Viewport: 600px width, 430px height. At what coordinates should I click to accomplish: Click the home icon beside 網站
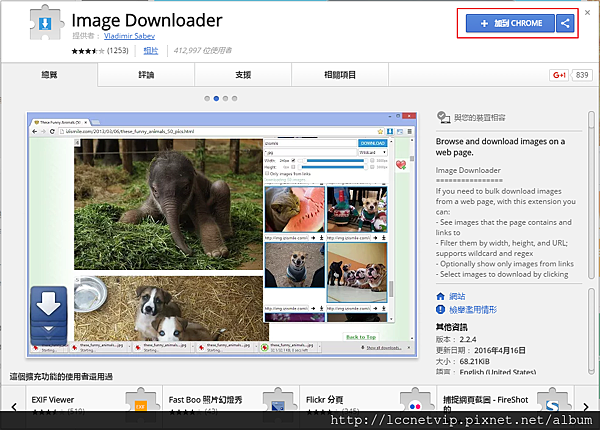[x=440, y=296]
